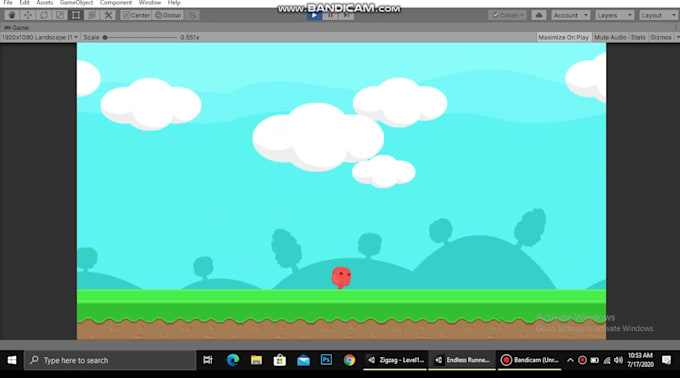
Task: Pause the game playback
Action: coord(330,16)
